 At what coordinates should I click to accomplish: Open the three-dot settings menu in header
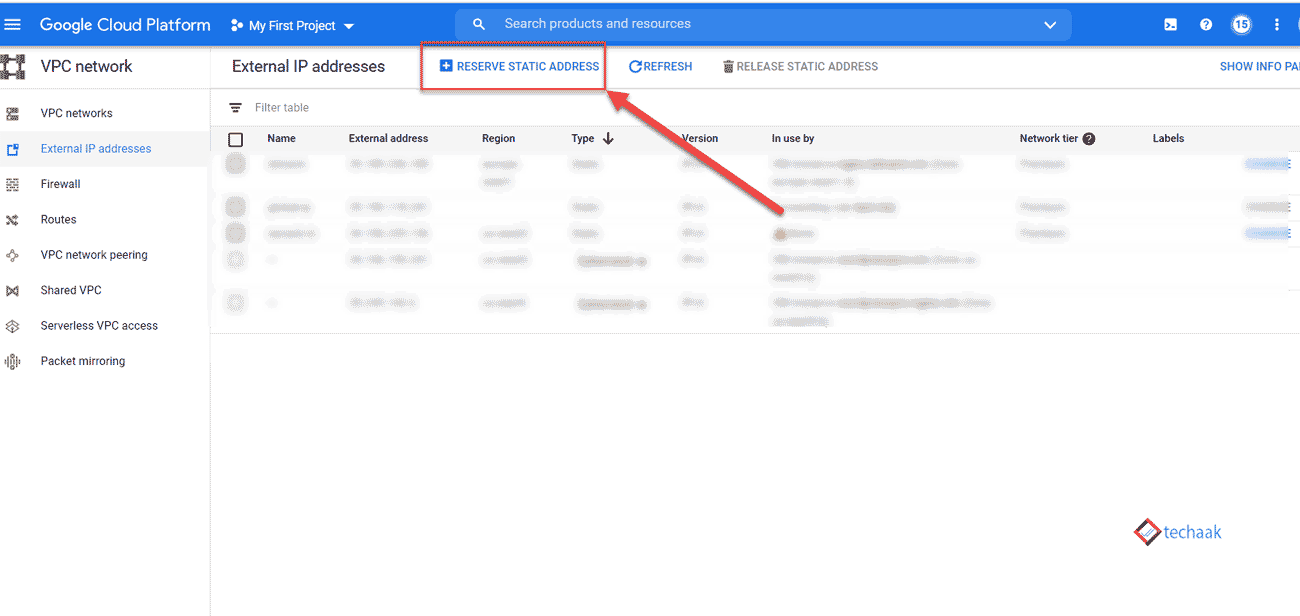pyautogui.click(x=1277, y=25)
